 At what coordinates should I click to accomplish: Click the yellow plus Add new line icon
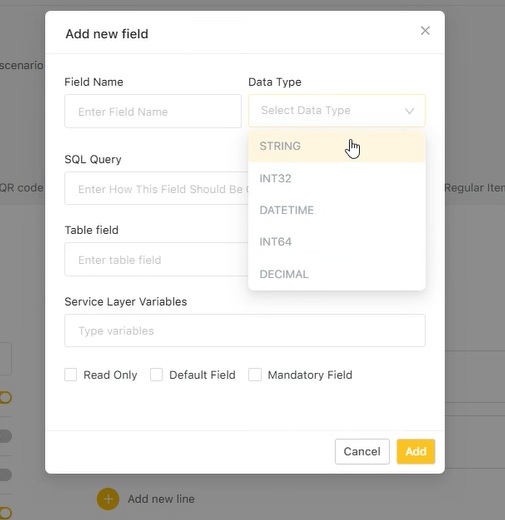click(108, 499)
